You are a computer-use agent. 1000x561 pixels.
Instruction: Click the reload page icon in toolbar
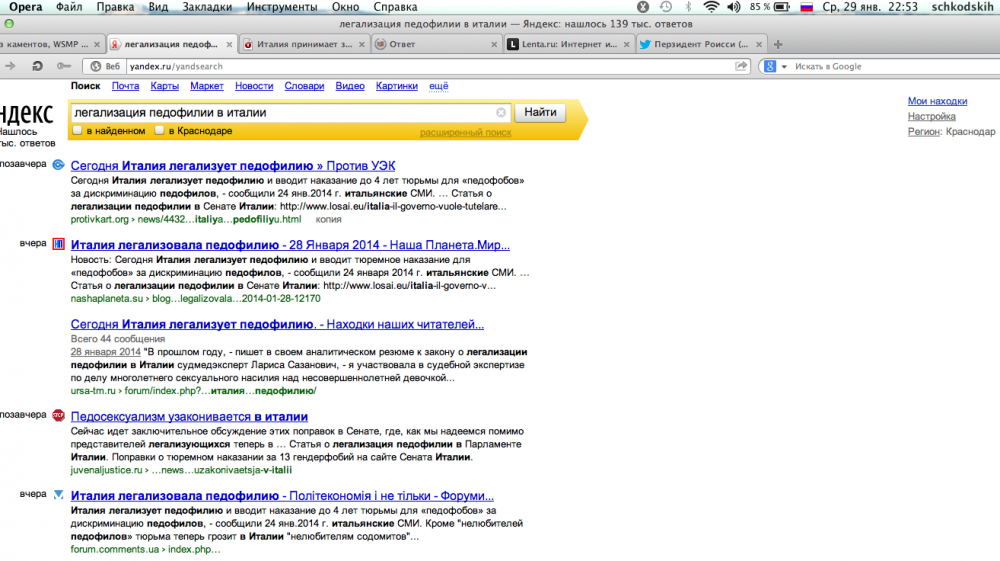pyautogui.click(x=37, y=66)
